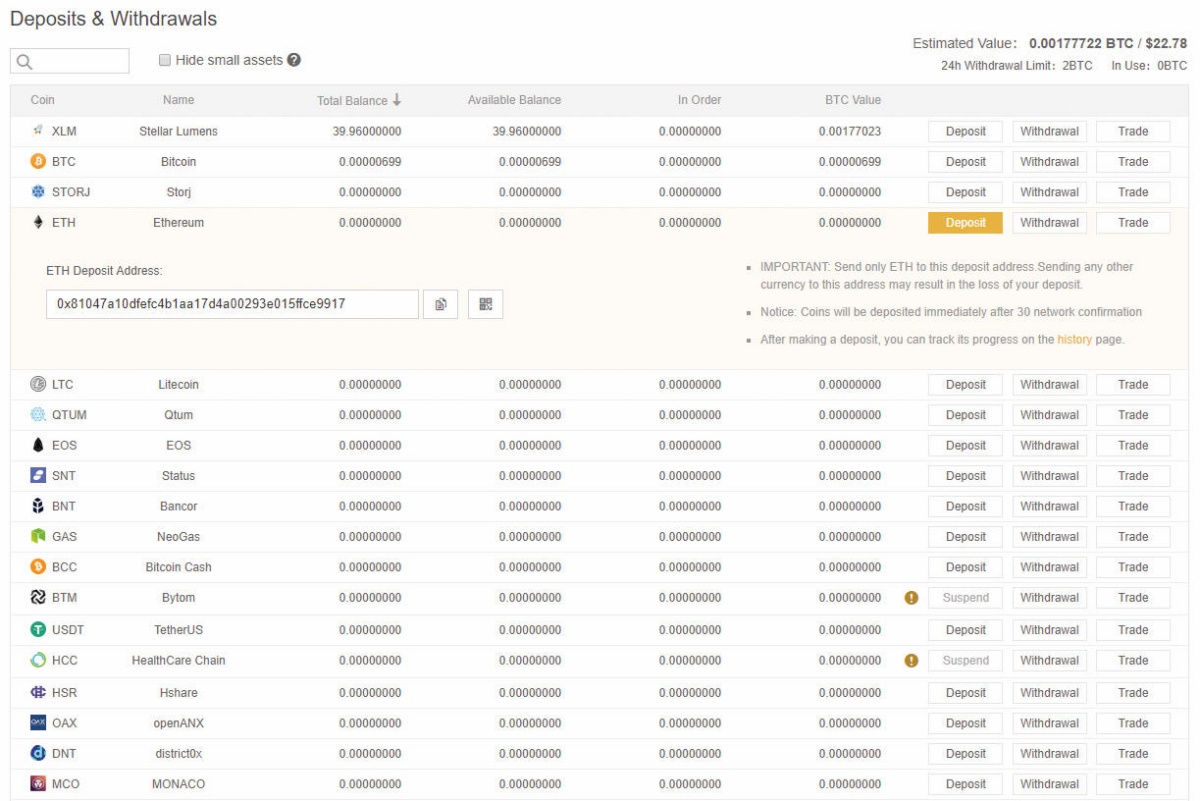Click the Deposits & Withdrawals page heading
Screen dimensions: 1200x801
[x=113, y=19]
